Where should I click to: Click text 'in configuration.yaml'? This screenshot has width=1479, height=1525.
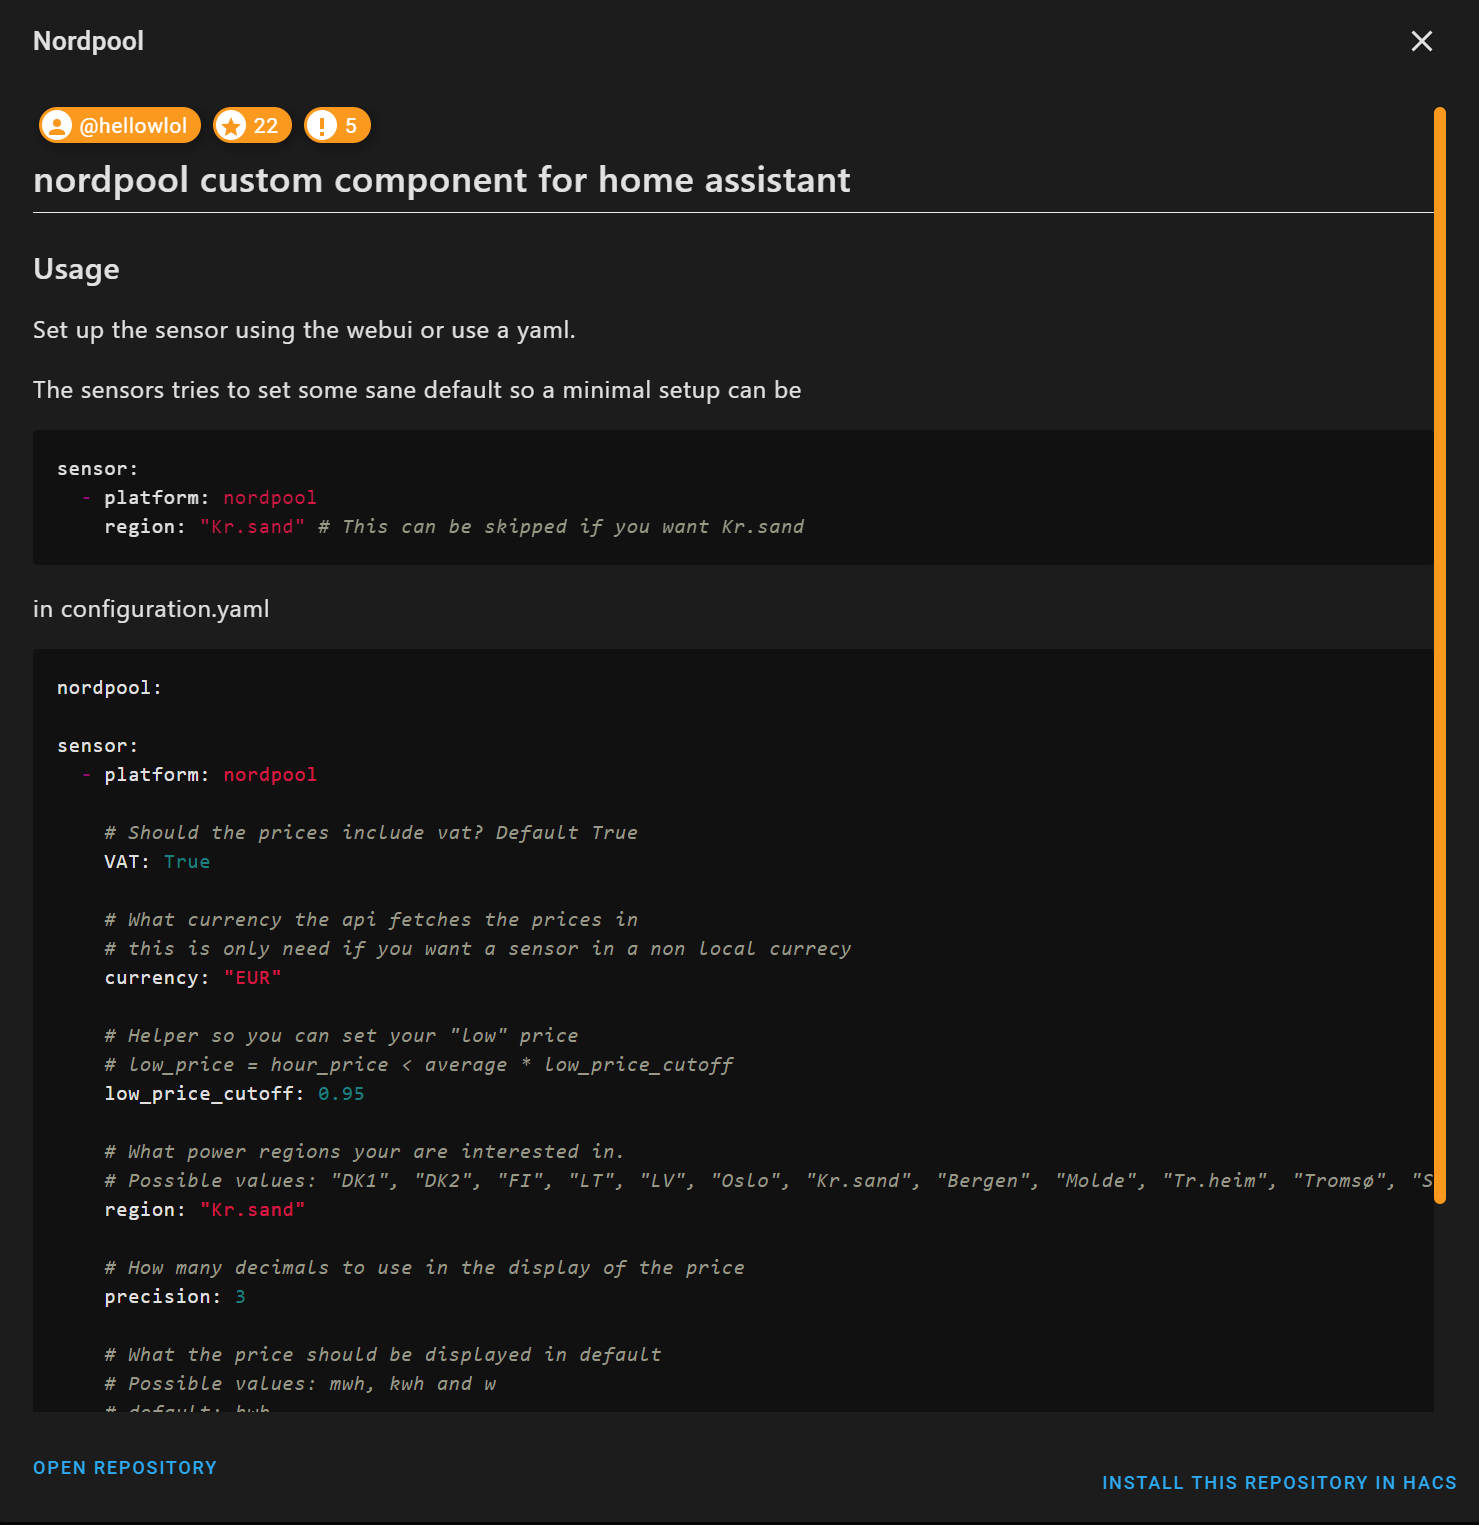(x=151, y=609)
